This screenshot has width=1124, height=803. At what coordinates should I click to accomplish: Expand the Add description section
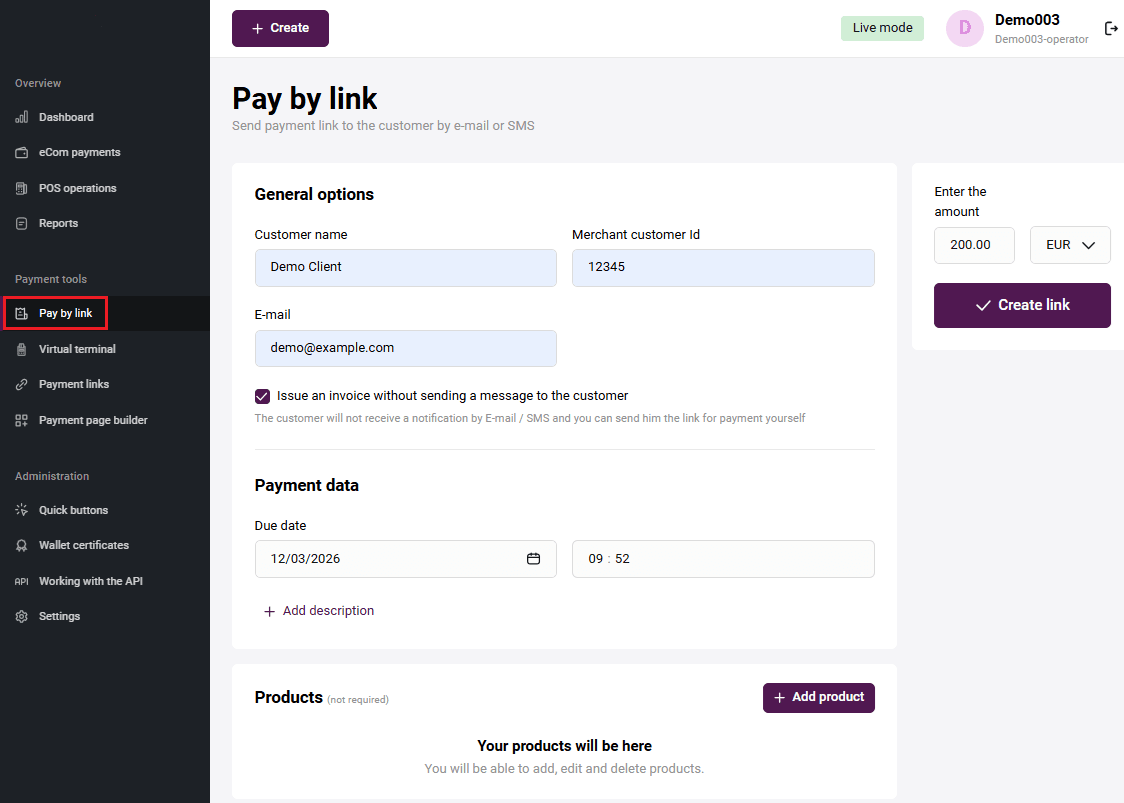pyautogui.click(x=319, y=611)
